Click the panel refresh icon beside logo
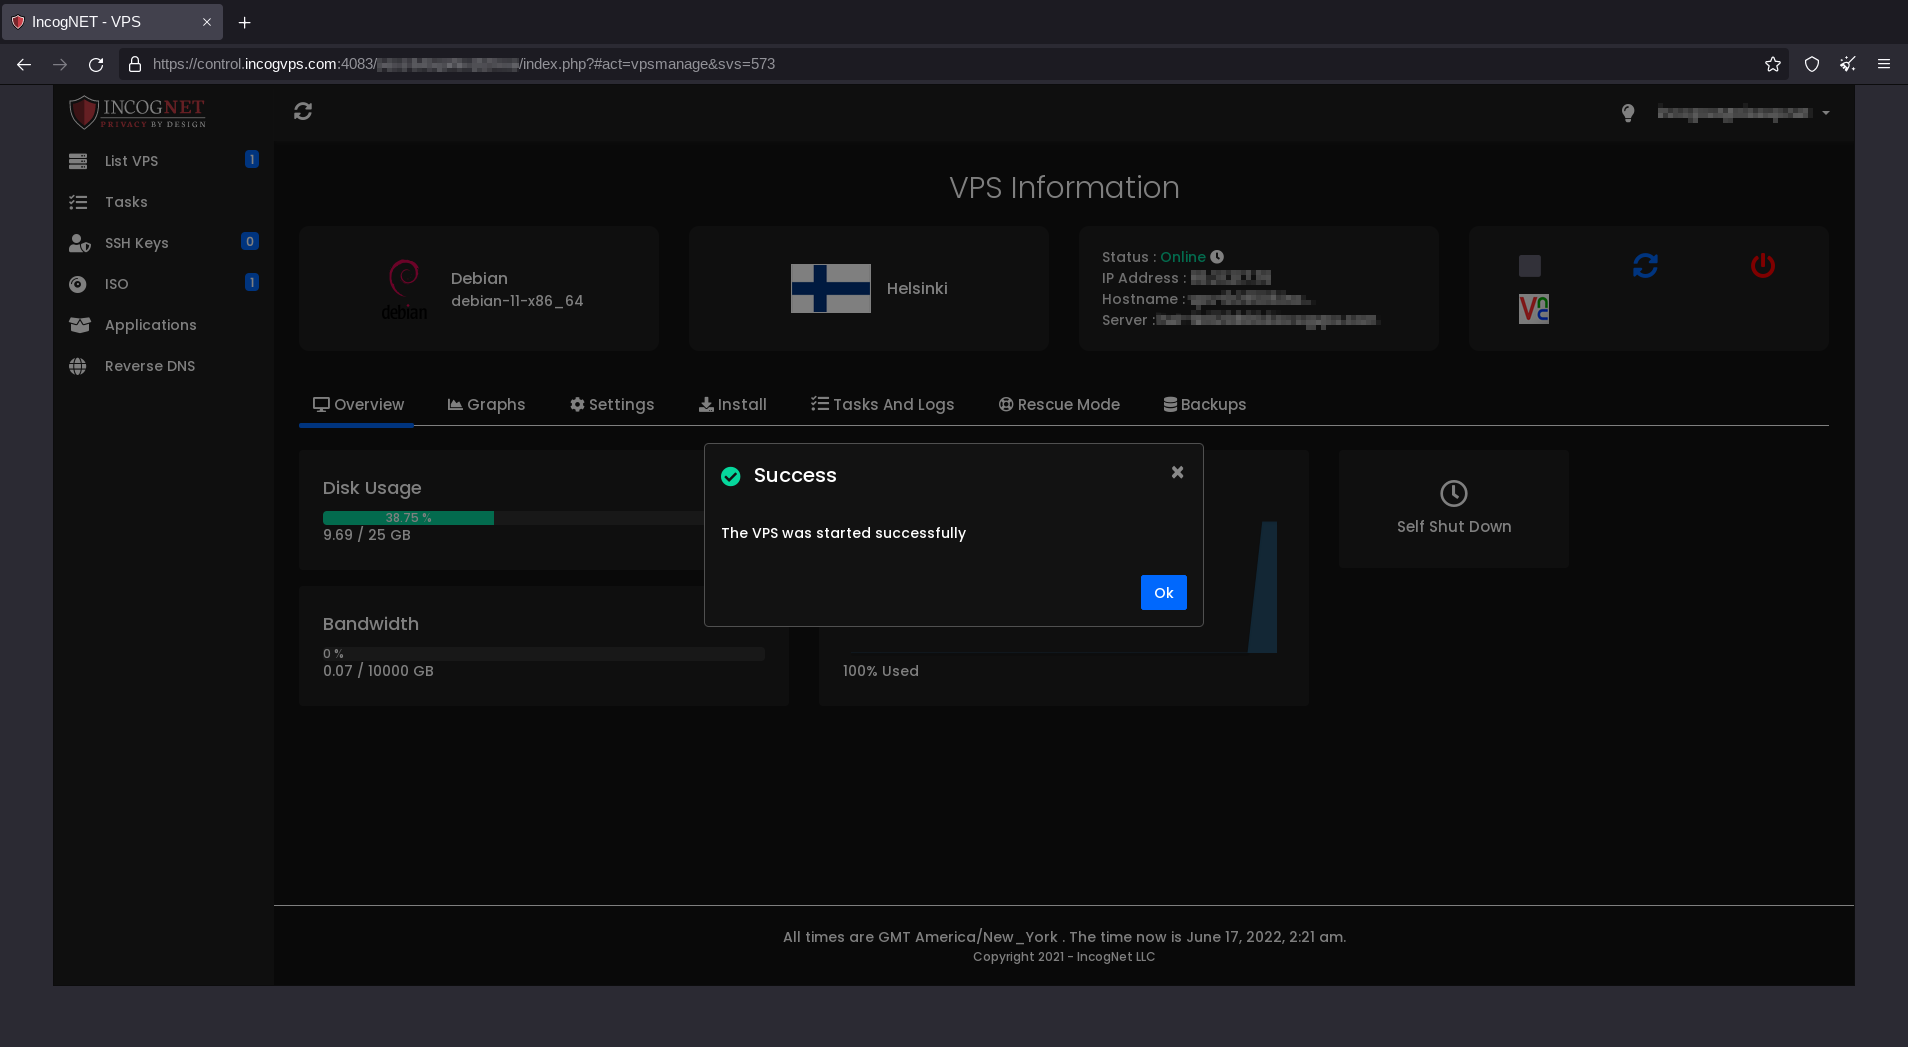The image size is (1908, 1047). 303,111
